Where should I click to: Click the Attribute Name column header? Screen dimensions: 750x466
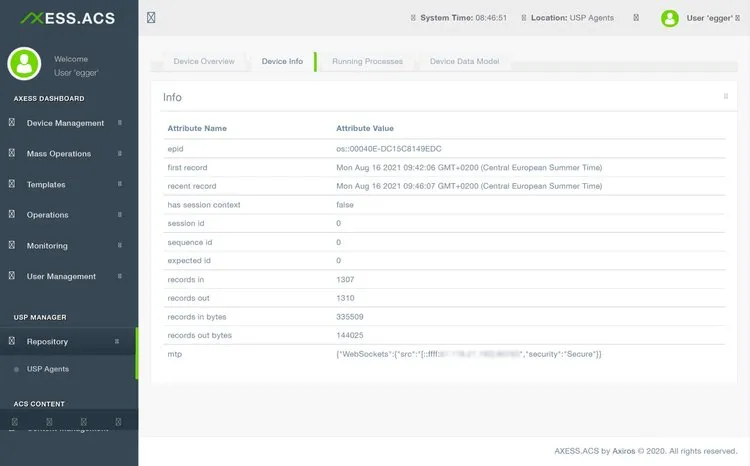pyautogui.click(x=197, y=129)
